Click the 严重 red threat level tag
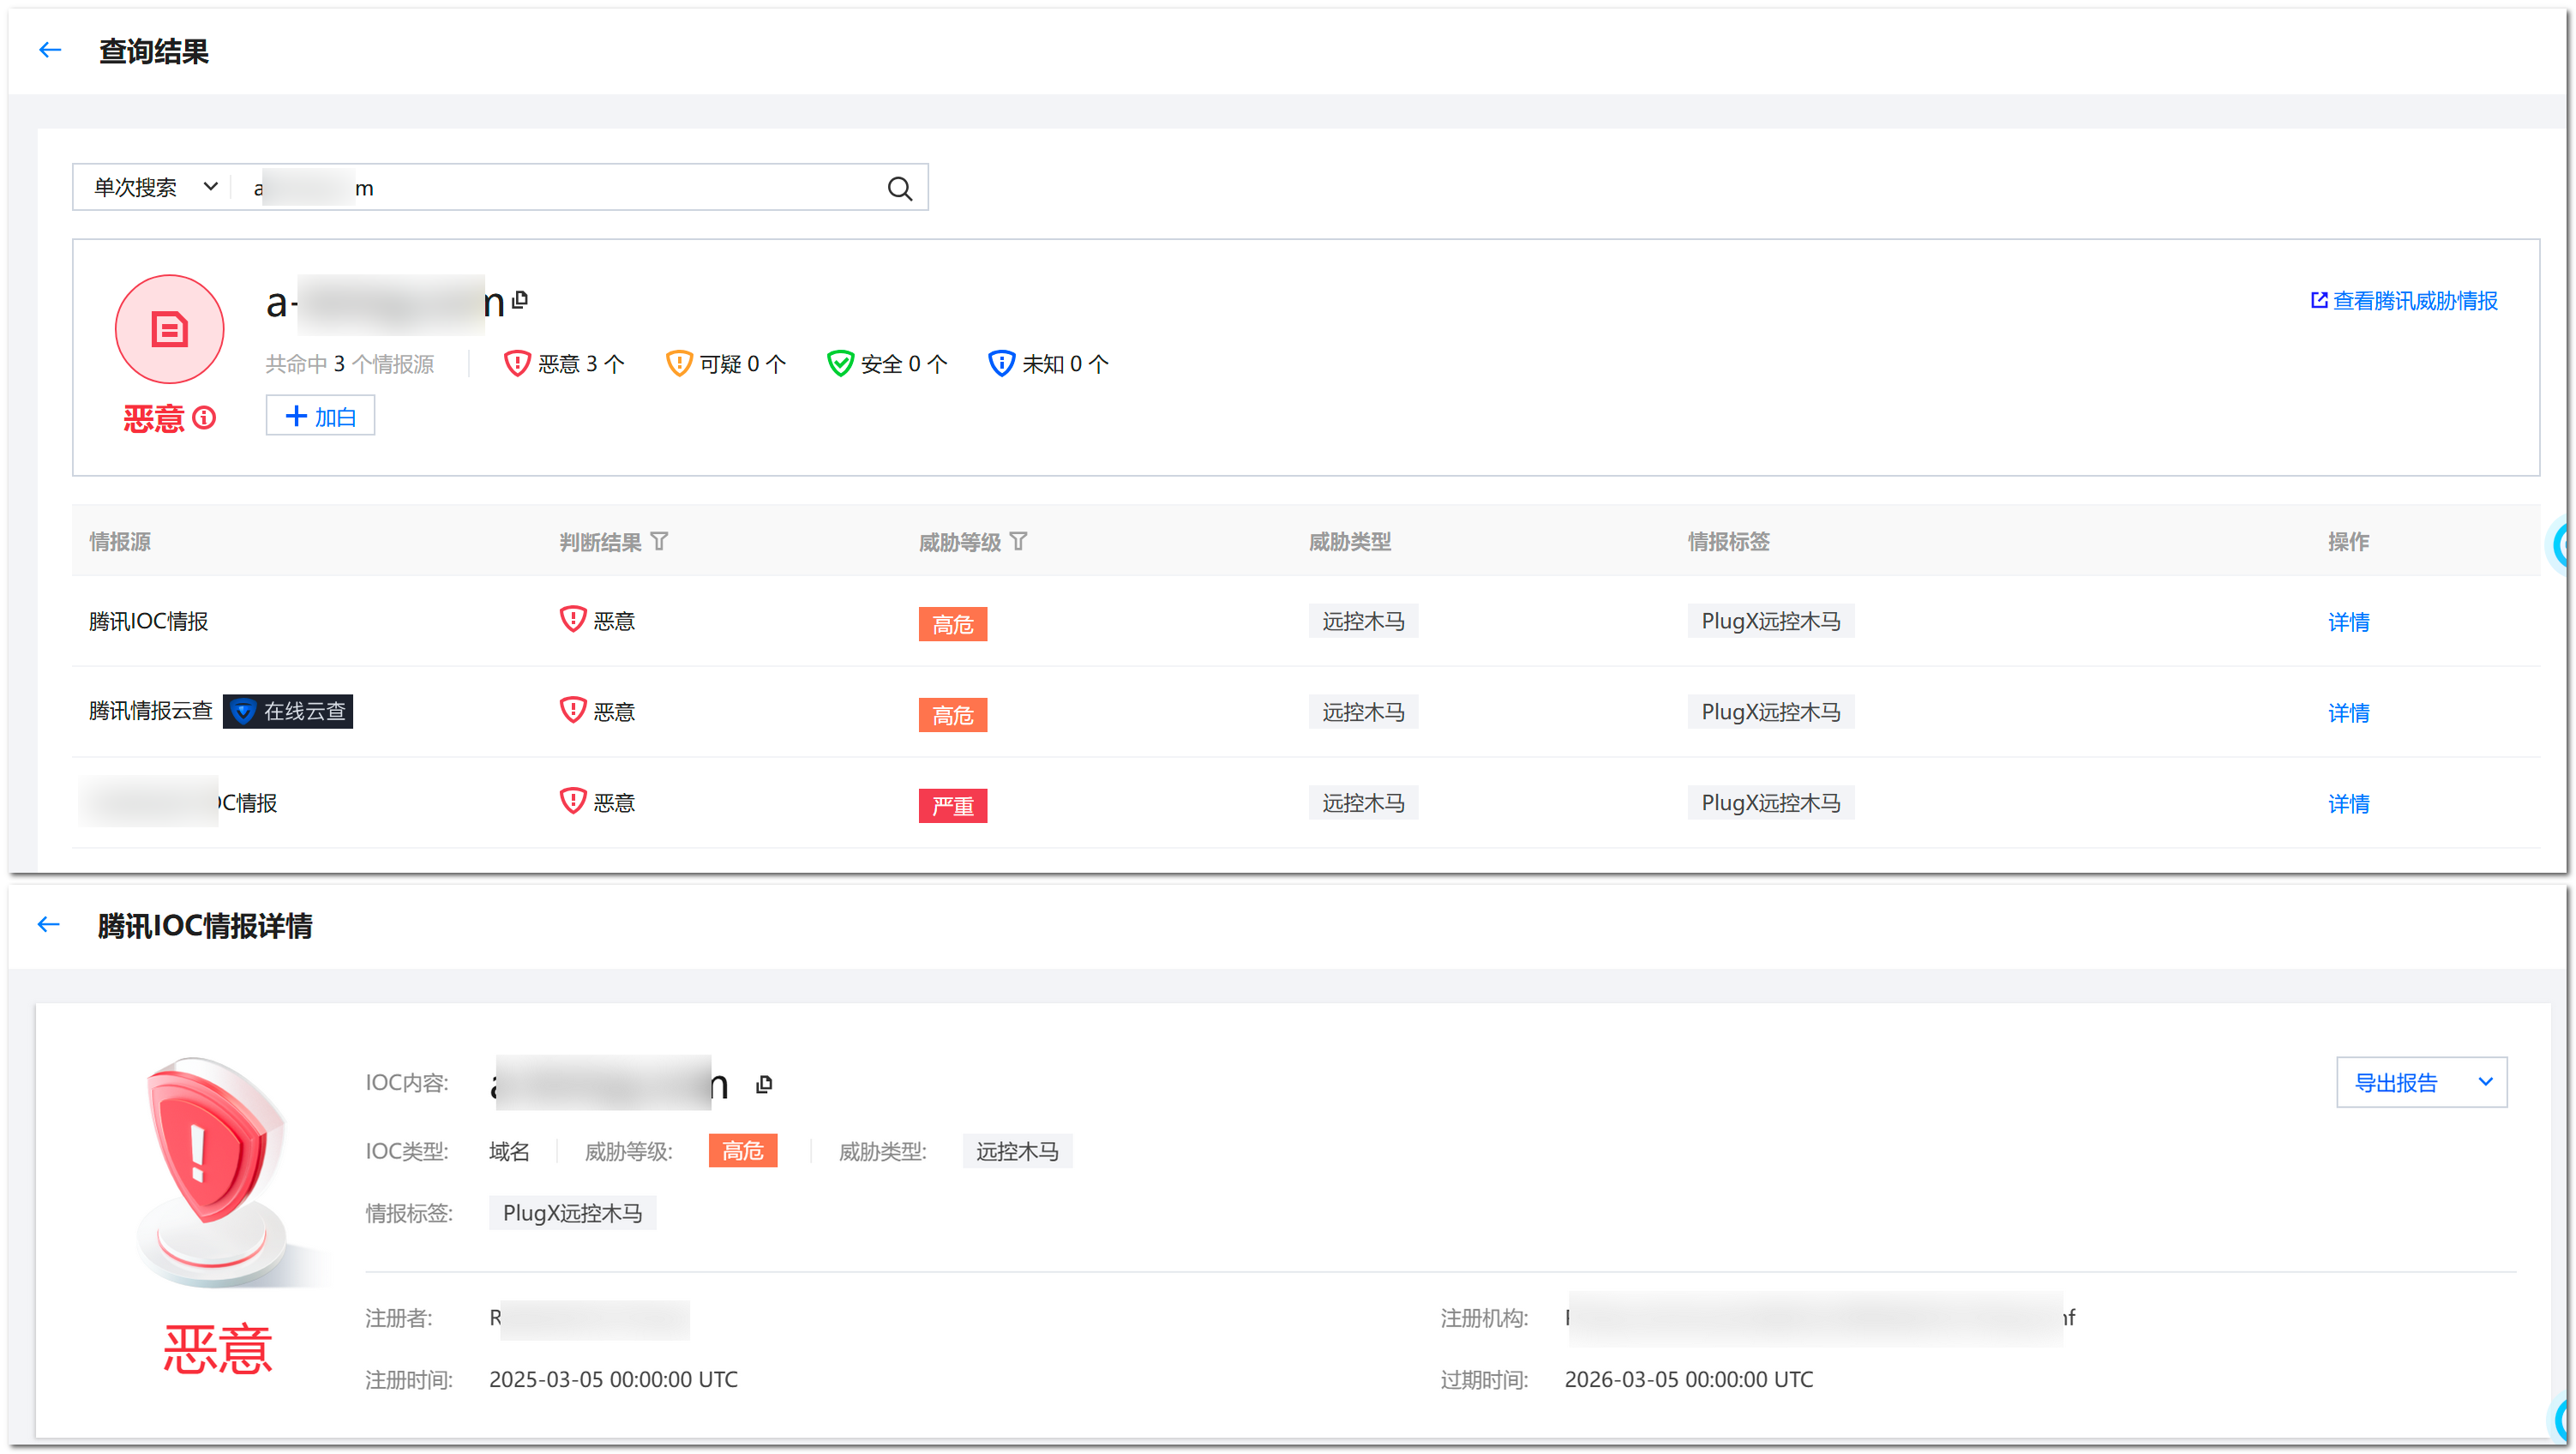The width and height of the screenshot is (2576, 1454). tap(952, 805)
